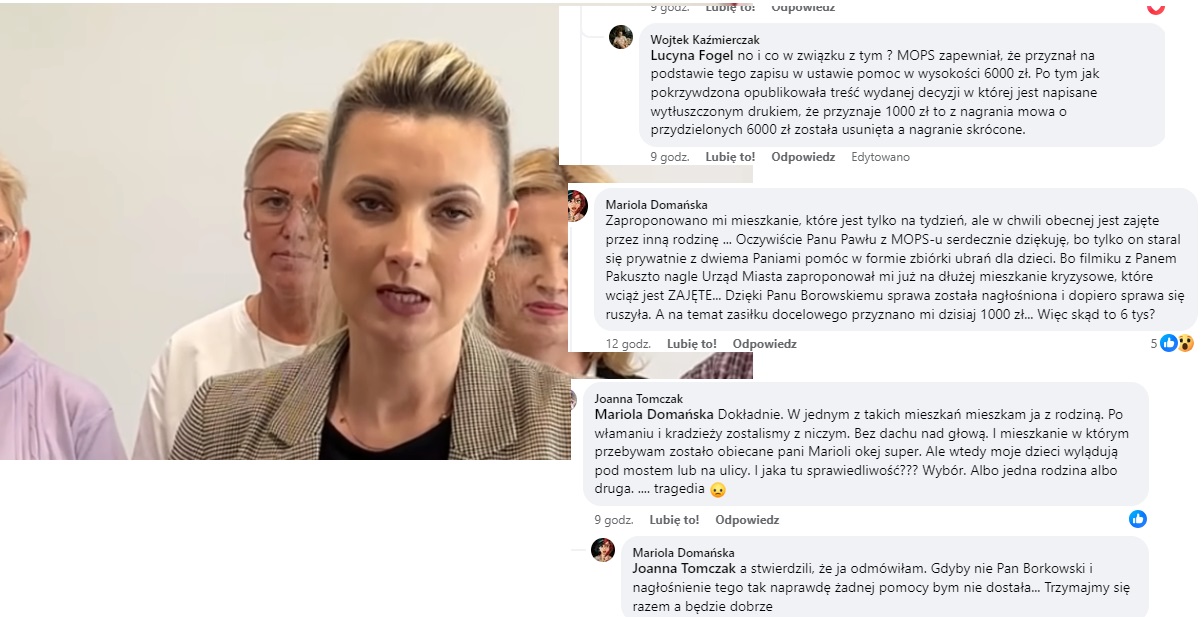
Task: Open the 12 godz. timestamp link
Action: tap(628, 344)
